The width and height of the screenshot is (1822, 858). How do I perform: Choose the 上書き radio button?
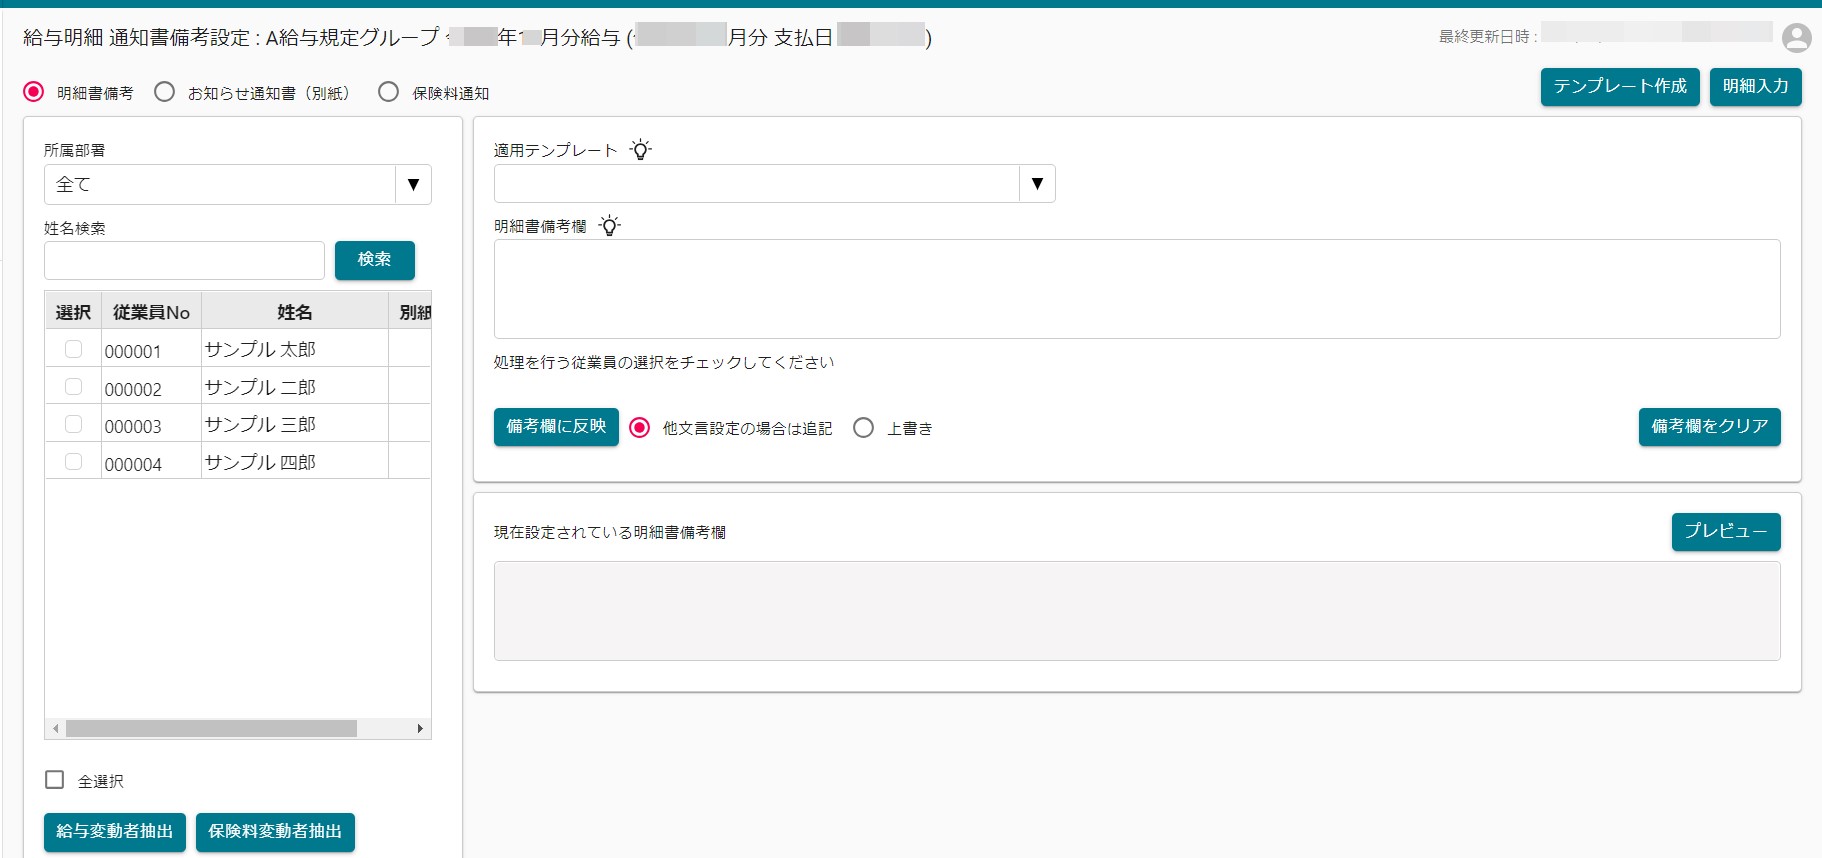click(864, 428)
